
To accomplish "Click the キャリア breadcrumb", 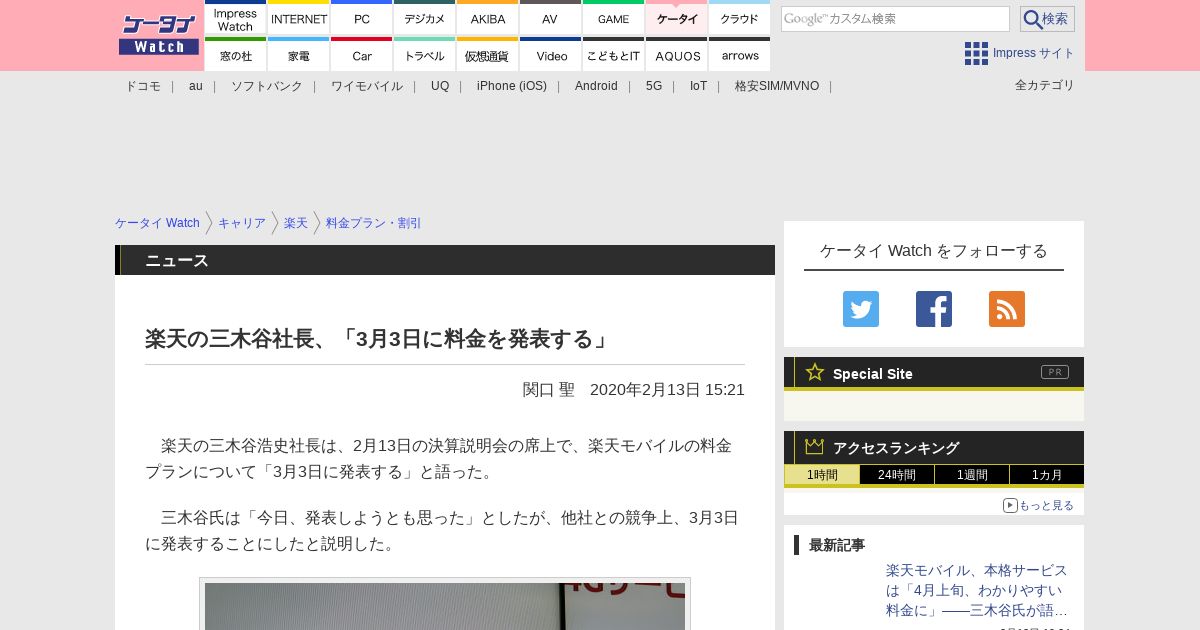I will 242,223.
